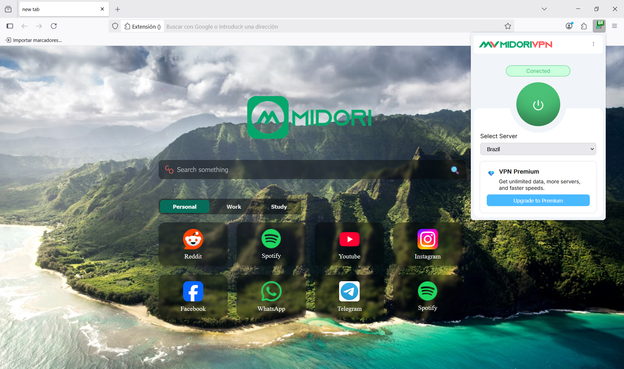Bookmark this page with the star icon
The width and height of the screenshot is (624, 369).
(x=507, y=26)
